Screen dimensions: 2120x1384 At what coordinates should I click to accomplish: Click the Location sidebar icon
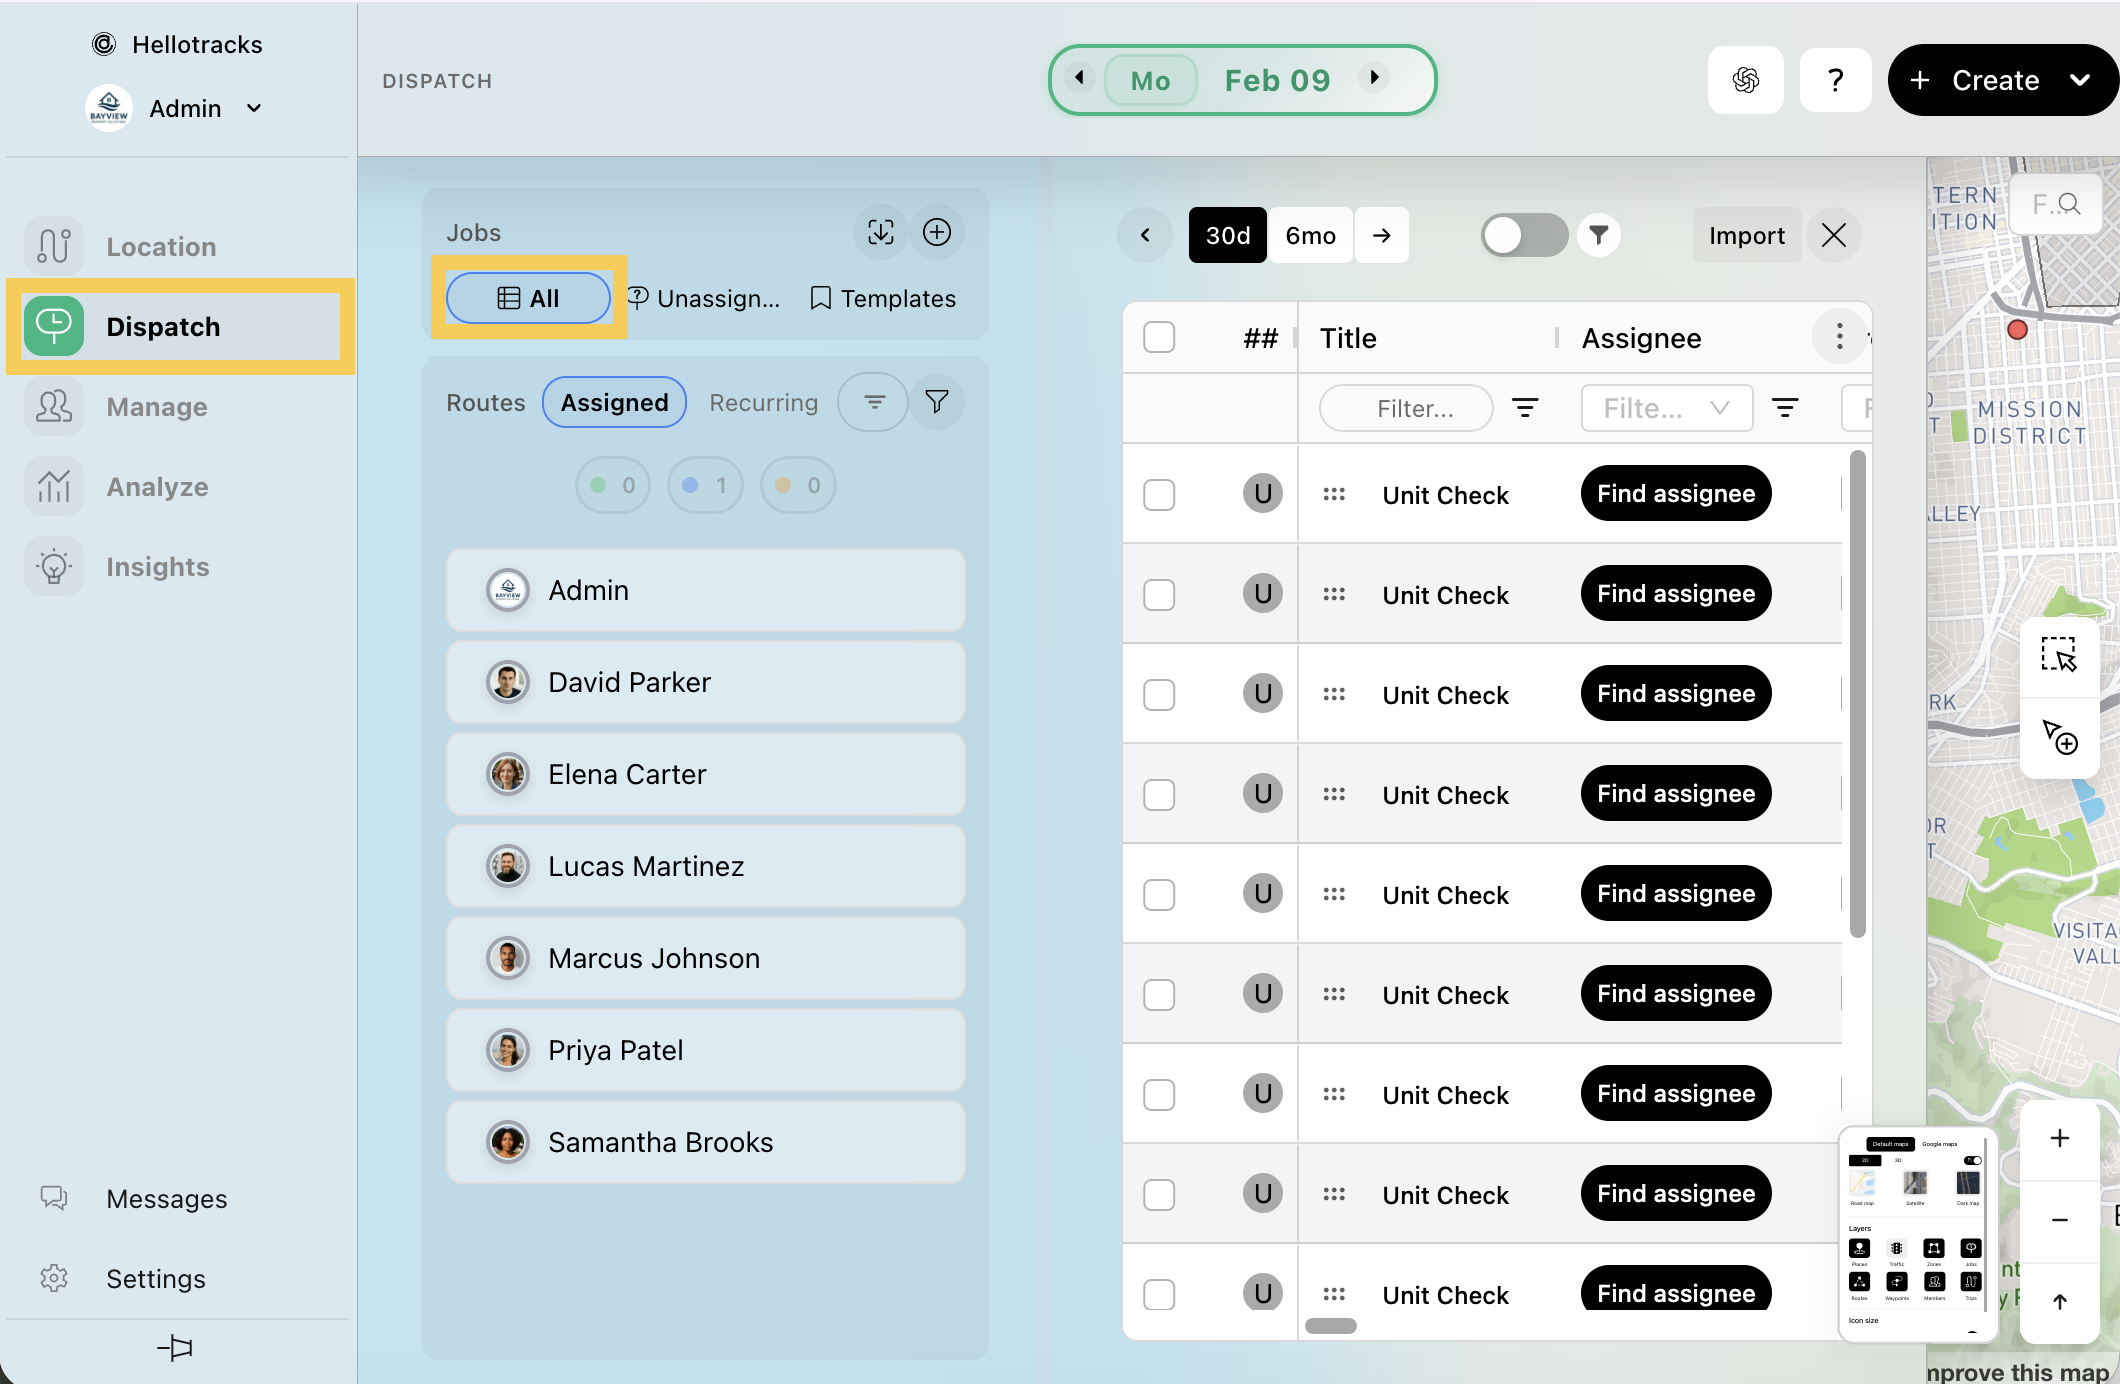[54, 246]
